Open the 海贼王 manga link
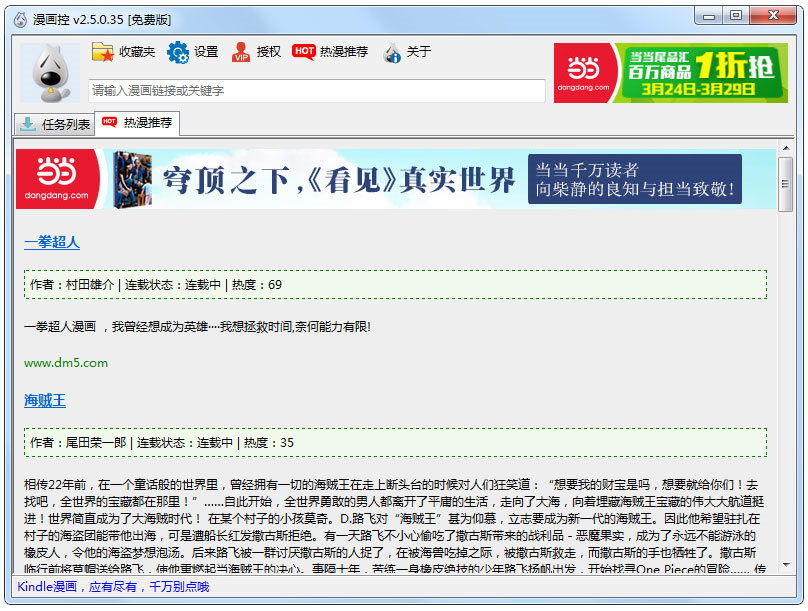808x611 pixels. click(45, 400)
